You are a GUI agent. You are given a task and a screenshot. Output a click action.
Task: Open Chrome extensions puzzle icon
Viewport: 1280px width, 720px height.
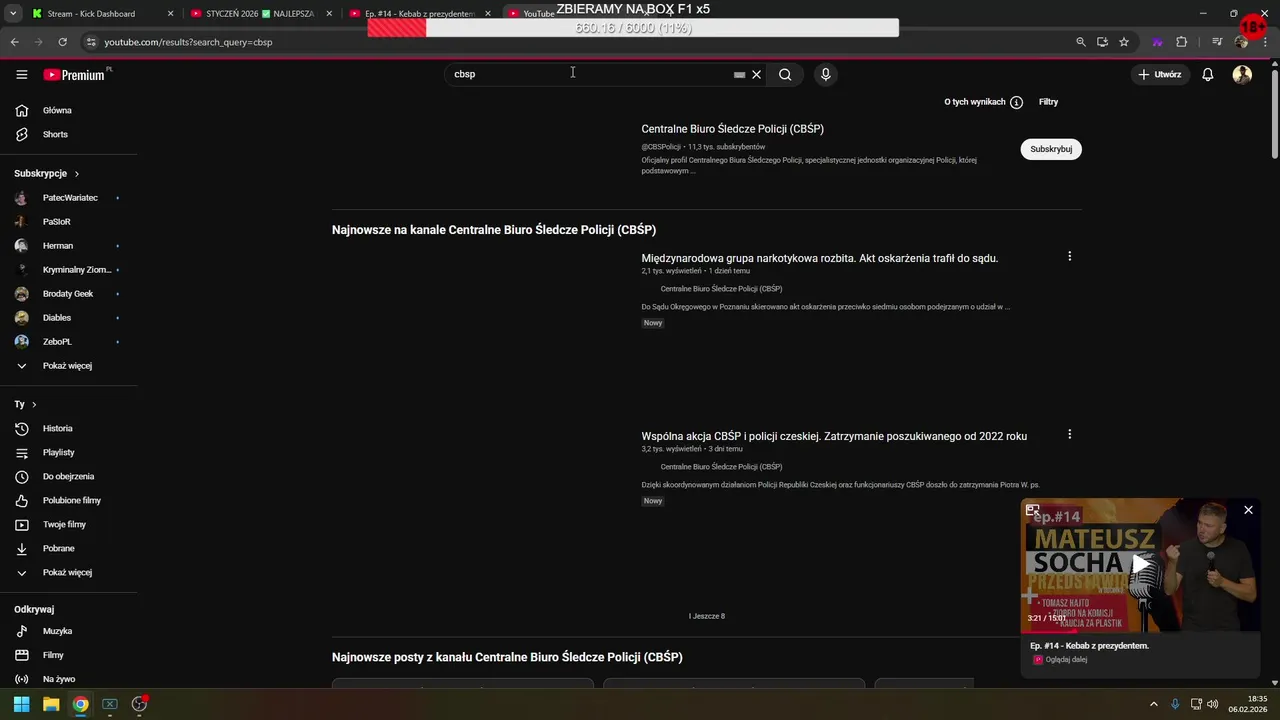1181,42
